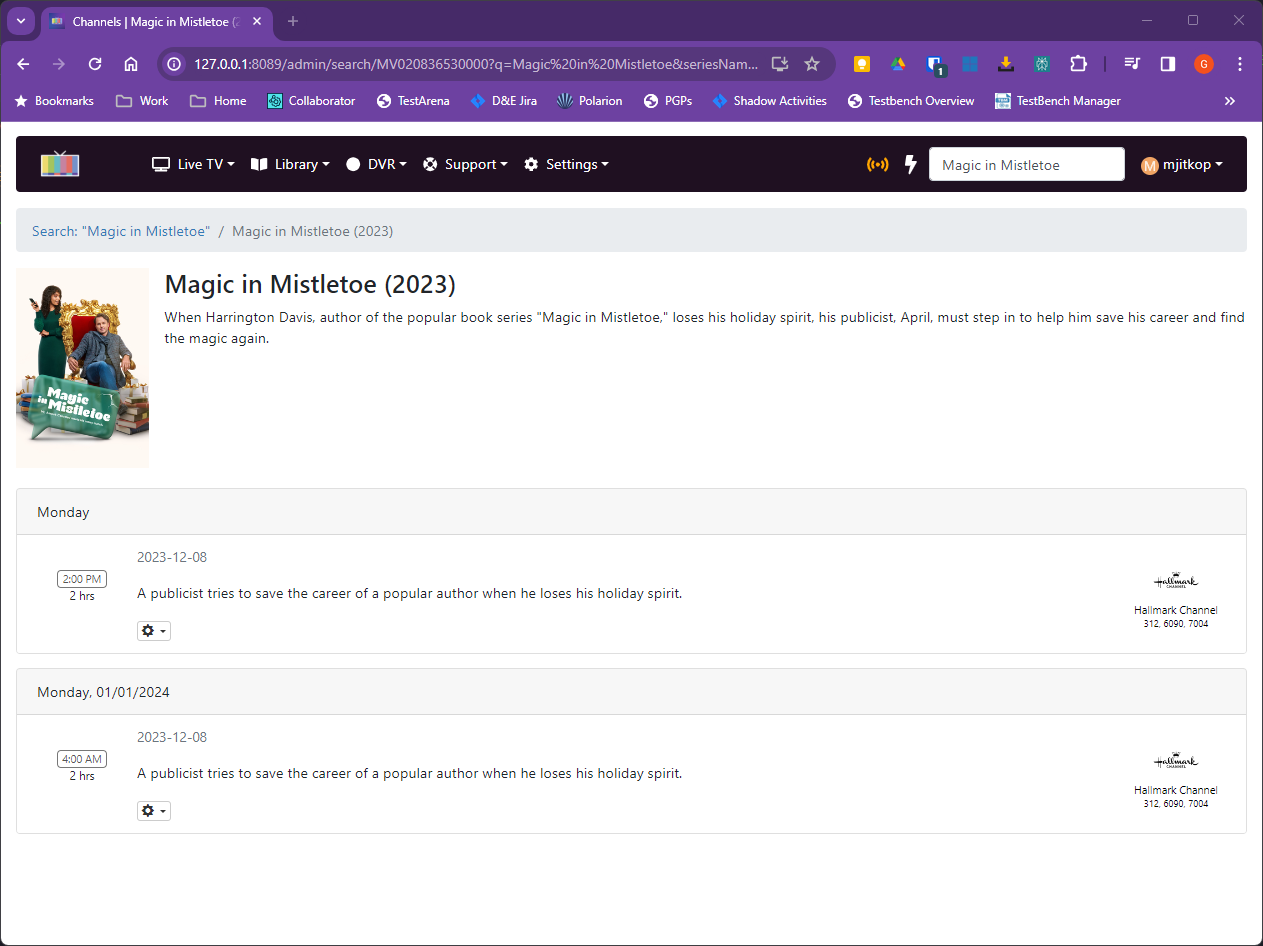This screenshot has height=946, width=1263.
Task: Open the browser side panel icon
Action: [1167, 64]
